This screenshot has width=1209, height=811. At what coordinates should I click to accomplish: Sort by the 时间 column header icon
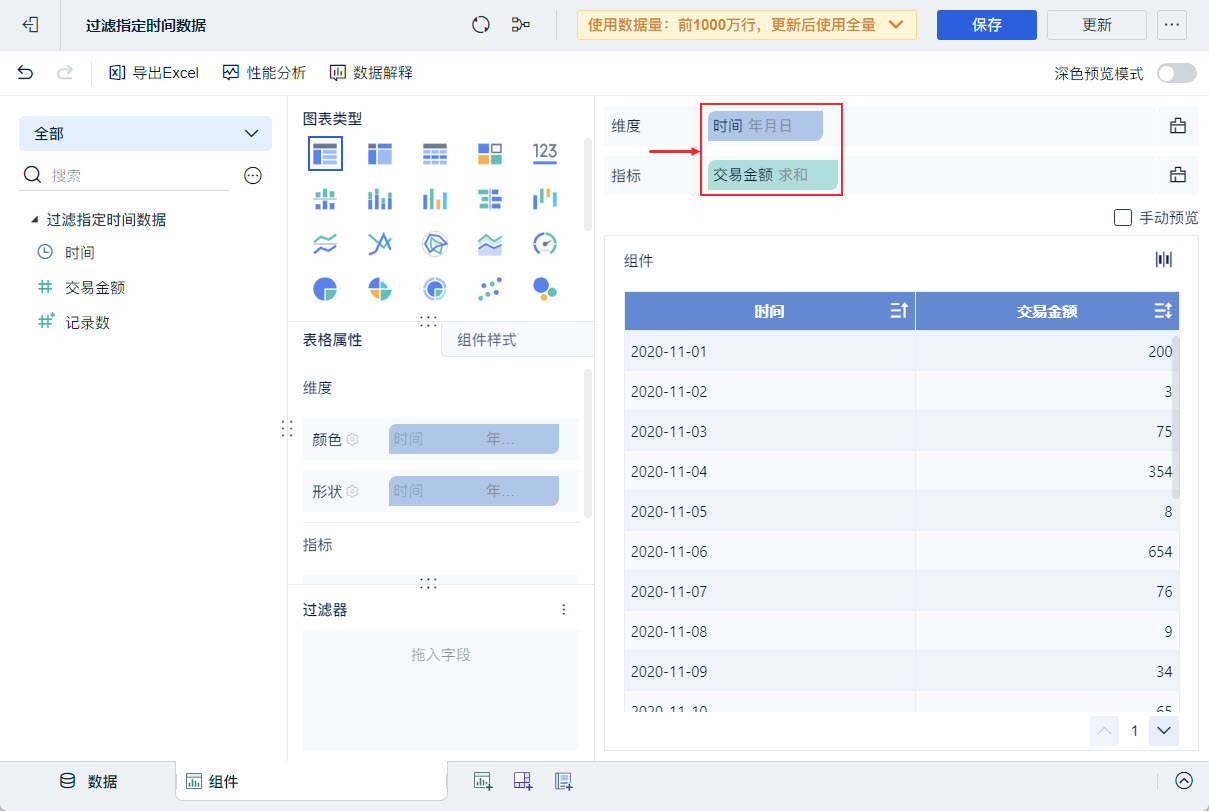coord(898,311)
